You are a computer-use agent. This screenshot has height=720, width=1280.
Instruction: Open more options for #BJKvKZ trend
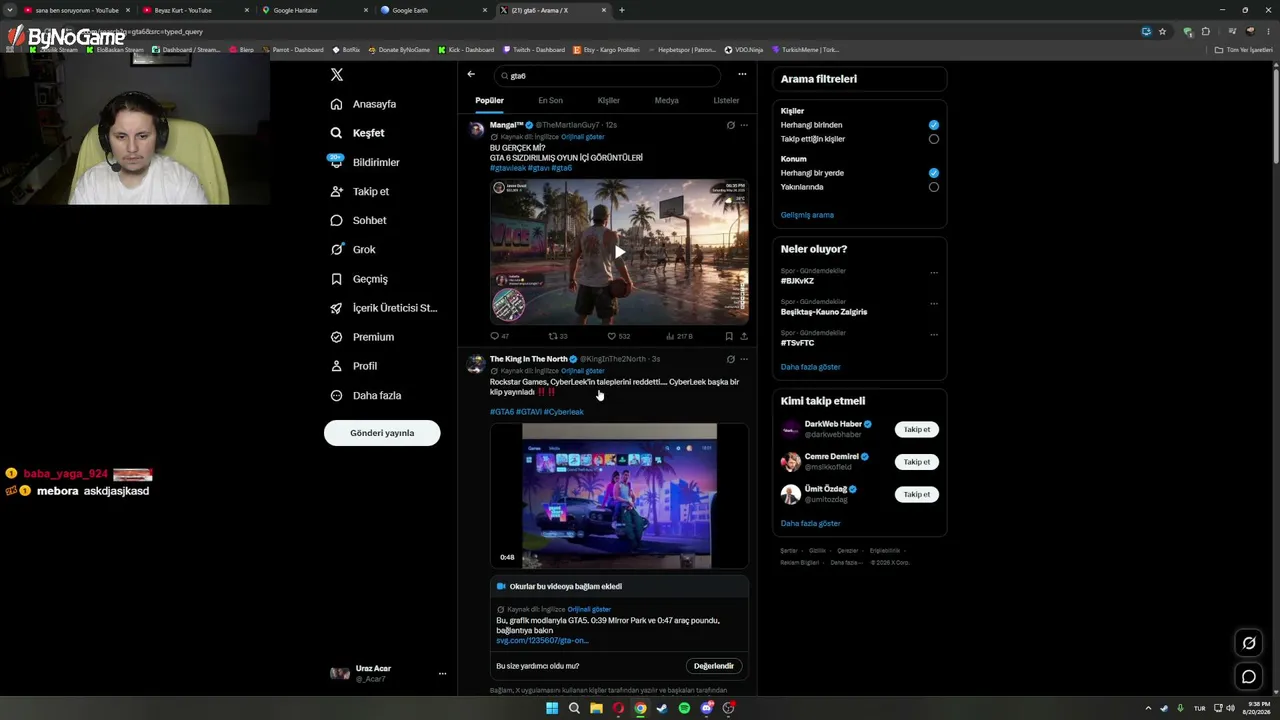(x=934, y=272)
